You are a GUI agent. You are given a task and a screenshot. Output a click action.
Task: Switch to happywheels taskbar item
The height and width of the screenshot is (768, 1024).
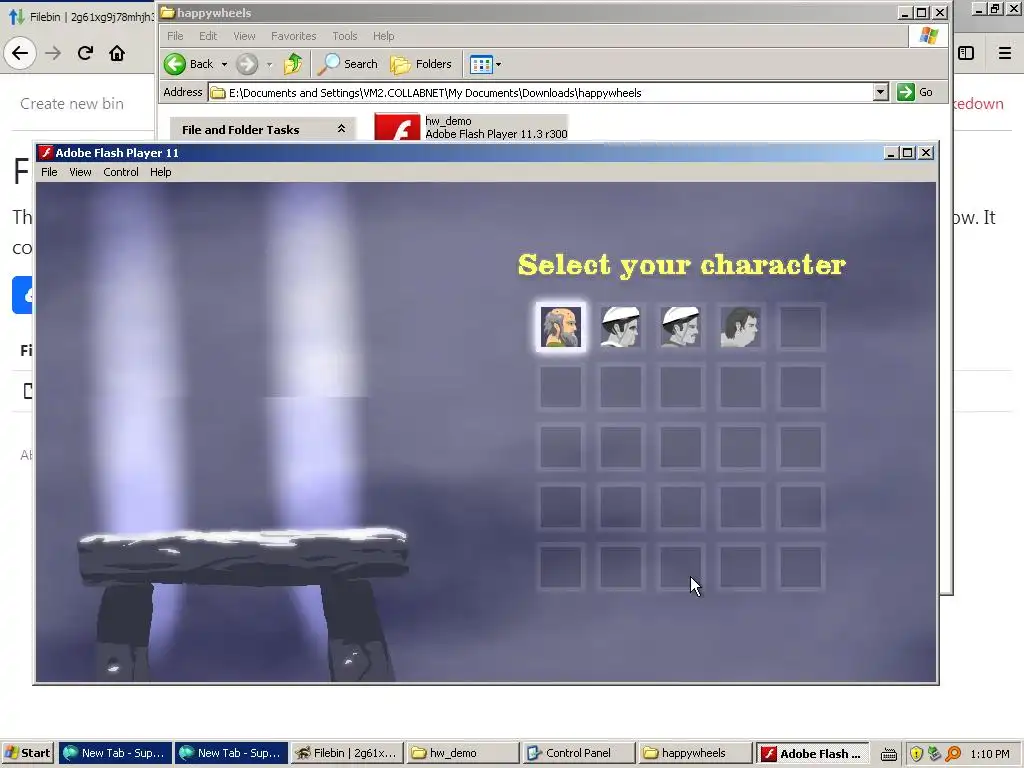[x=695, y=753]
